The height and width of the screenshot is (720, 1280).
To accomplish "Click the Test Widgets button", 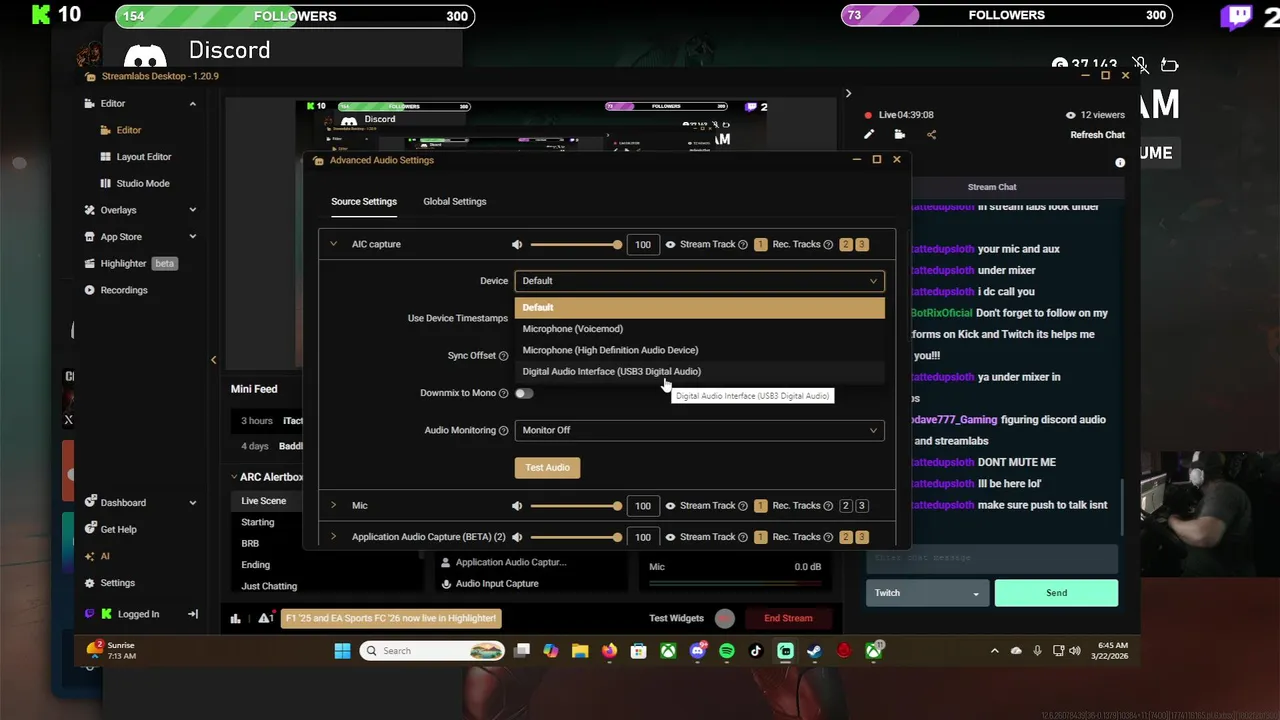I will tap(676, 618).
